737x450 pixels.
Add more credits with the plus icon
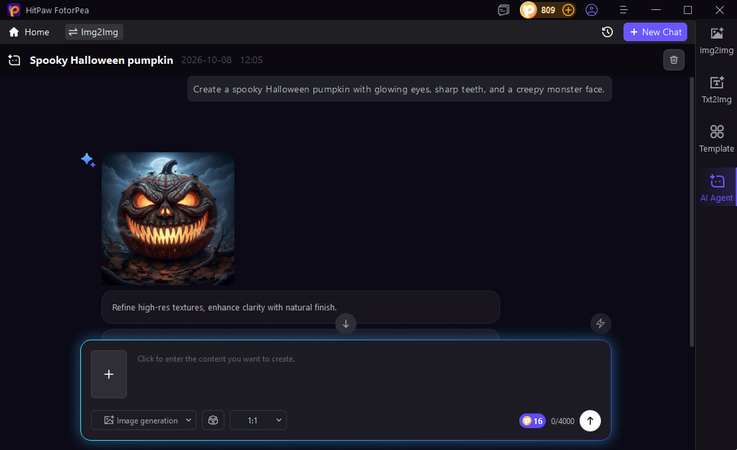(x=568, y=10)
